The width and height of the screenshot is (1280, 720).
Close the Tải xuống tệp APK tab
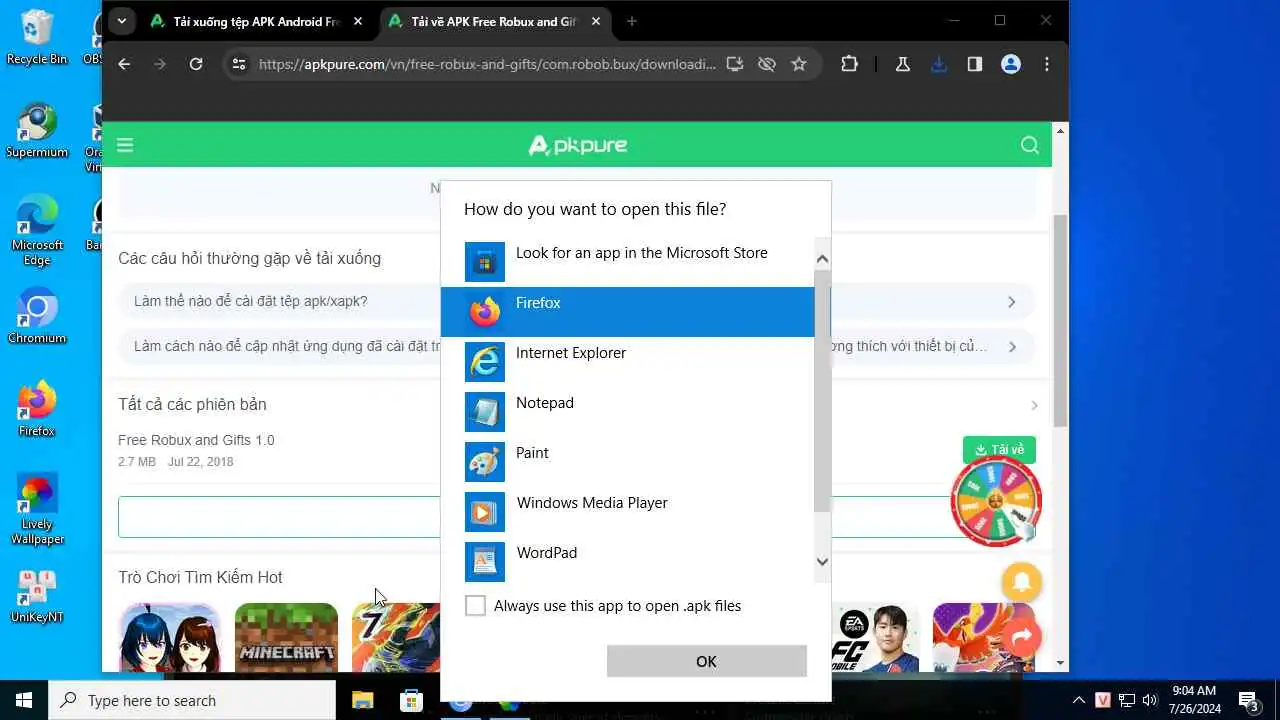(358, 21)
